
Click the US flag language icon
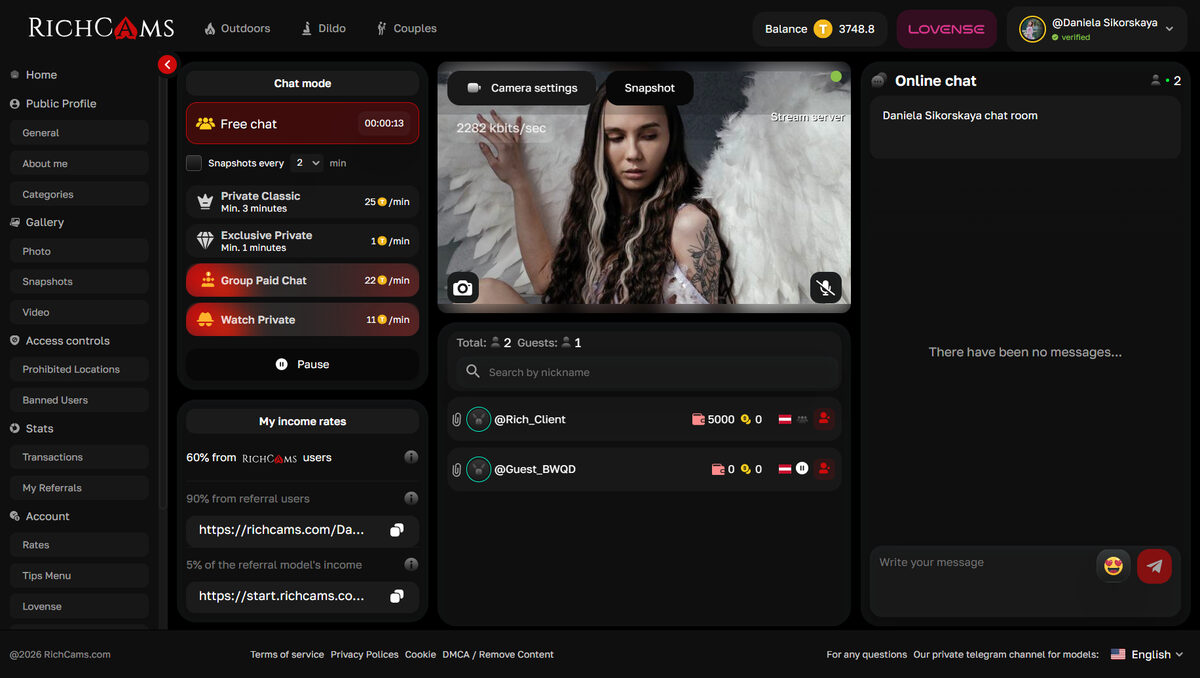click(x=1118, y=654)
